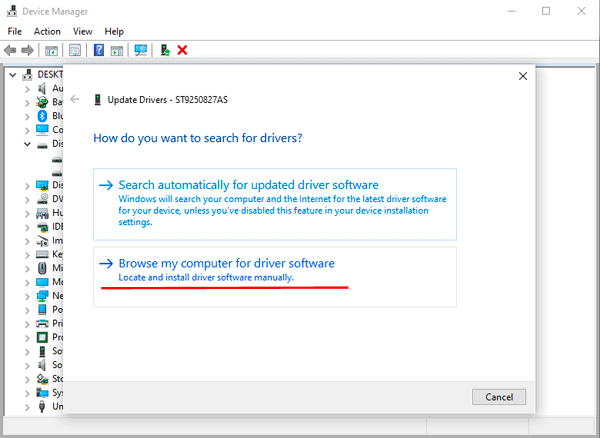This screenshot has height=438, width=600.
Task: Select the Imaging devices icon in tree
Action: pyautogui.click(x=42, y=241)
